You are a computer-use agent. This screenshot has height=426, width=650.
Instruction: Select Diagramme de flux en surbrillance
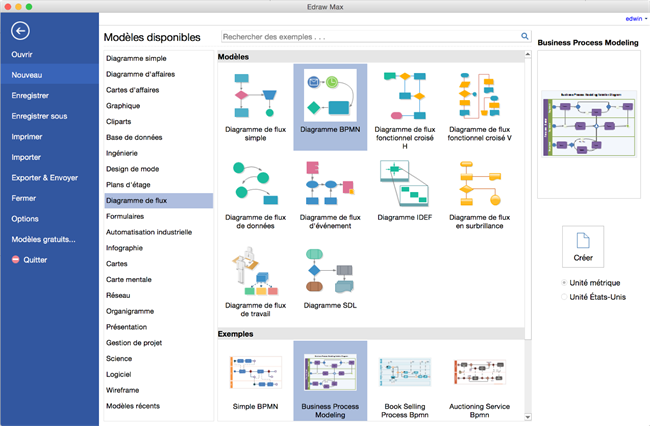[479, 195]
